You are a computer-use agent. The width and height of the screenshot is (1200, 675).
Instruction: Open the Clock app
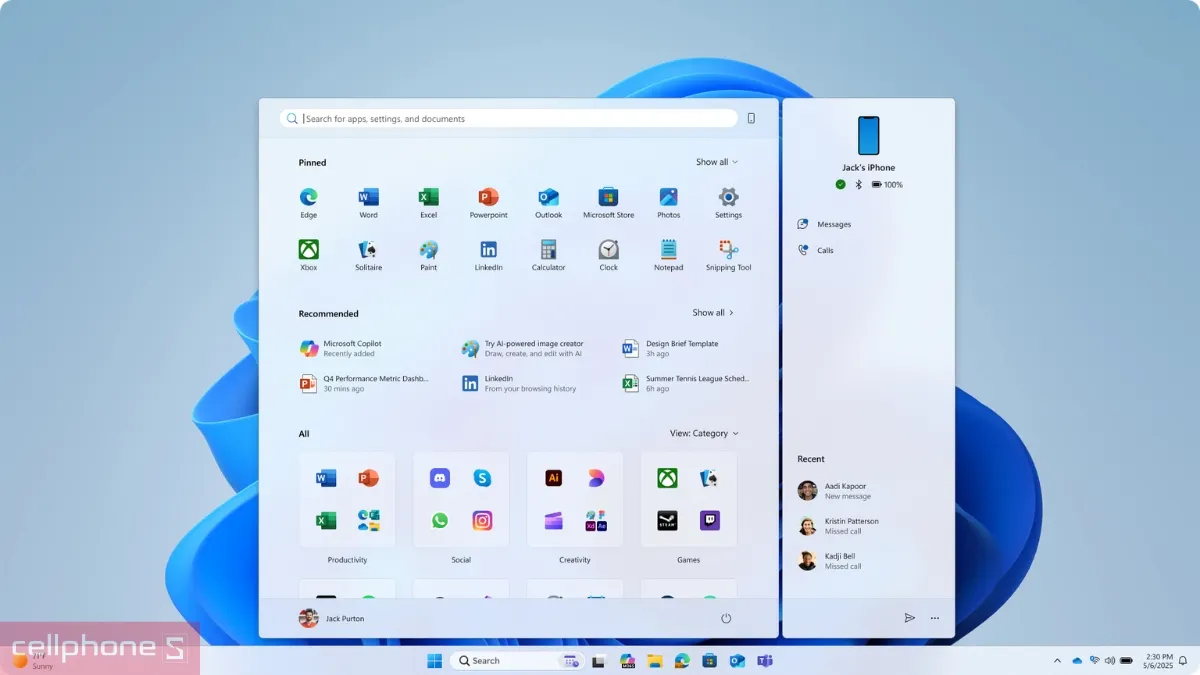pyautogui.click(x=608, y=255)
